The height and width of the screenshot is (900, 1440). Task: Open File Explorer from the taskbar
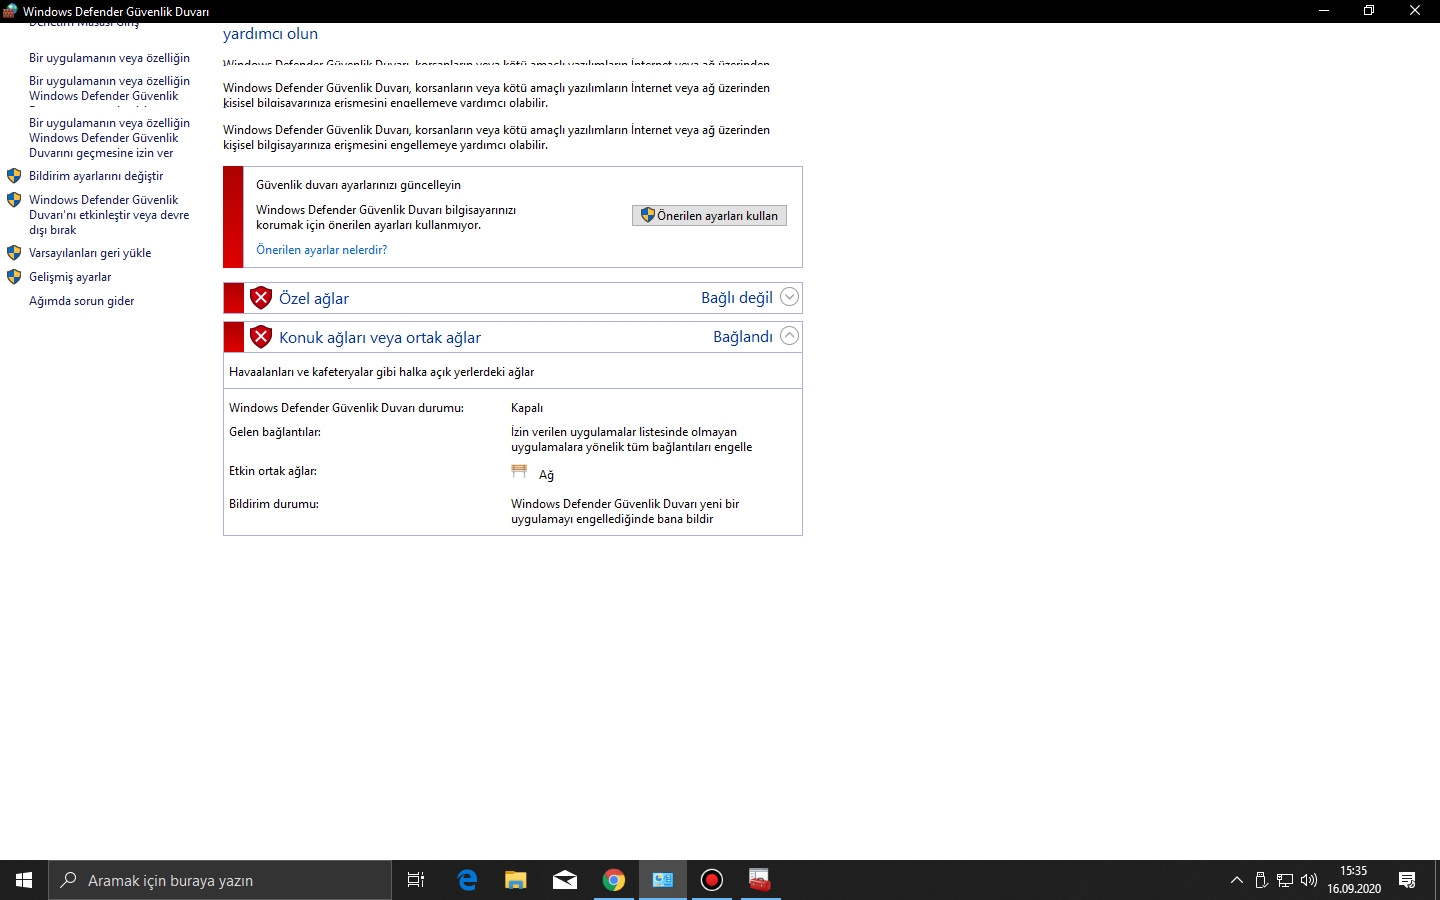point(516,880)
